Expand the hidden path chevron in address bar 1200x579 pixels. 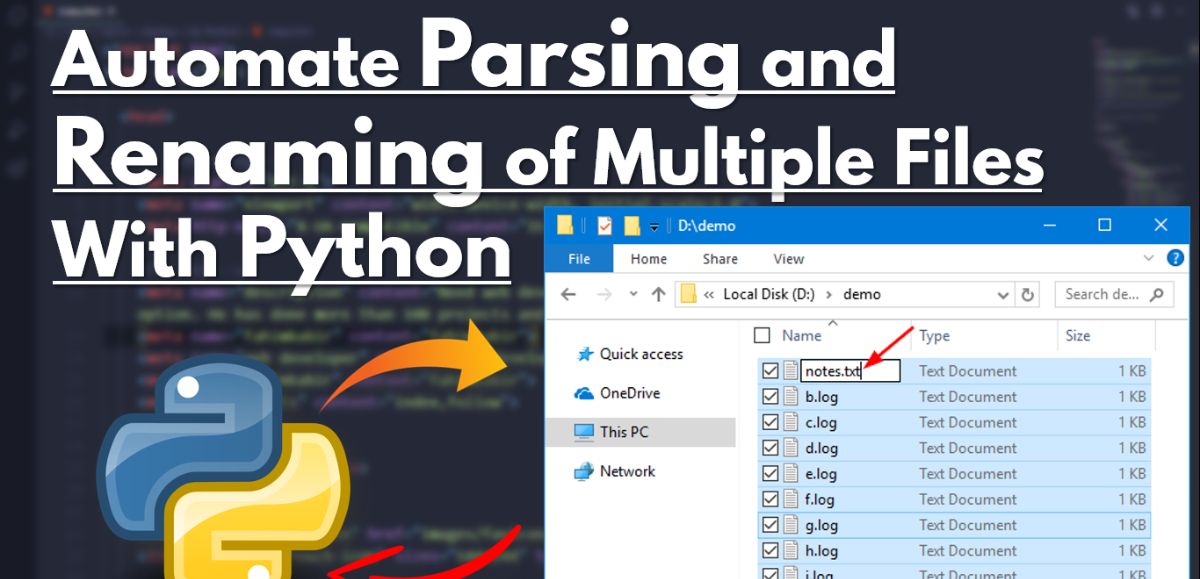tap(709, 295)
